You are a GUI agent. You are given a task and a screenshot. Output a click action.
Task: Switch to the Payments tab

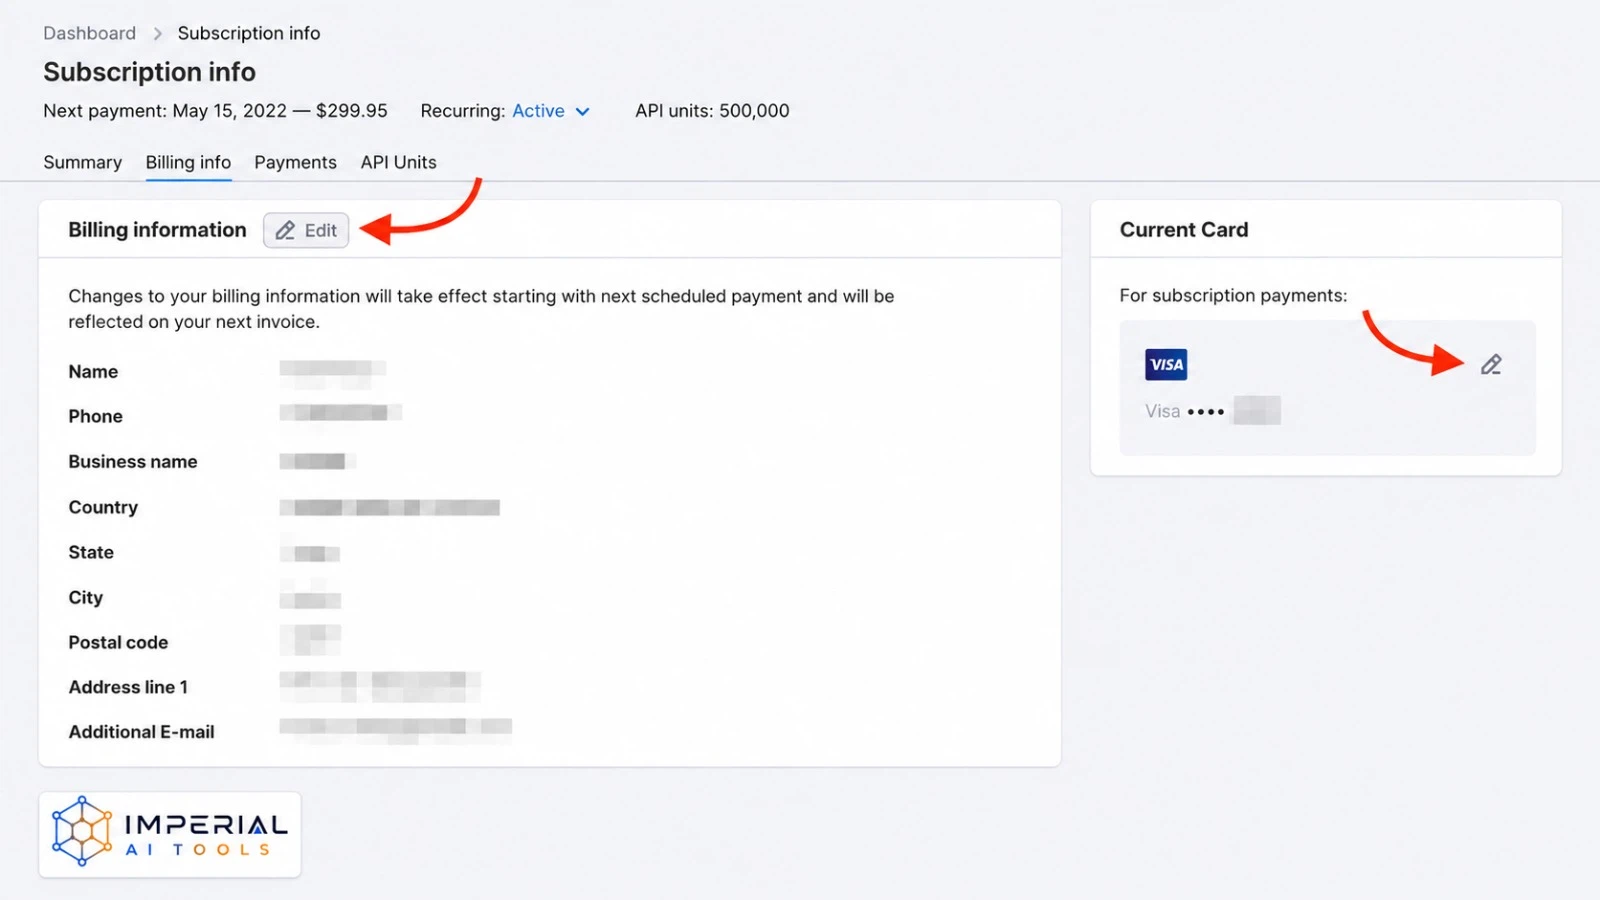pyautogui.click(x=295, y=162)
